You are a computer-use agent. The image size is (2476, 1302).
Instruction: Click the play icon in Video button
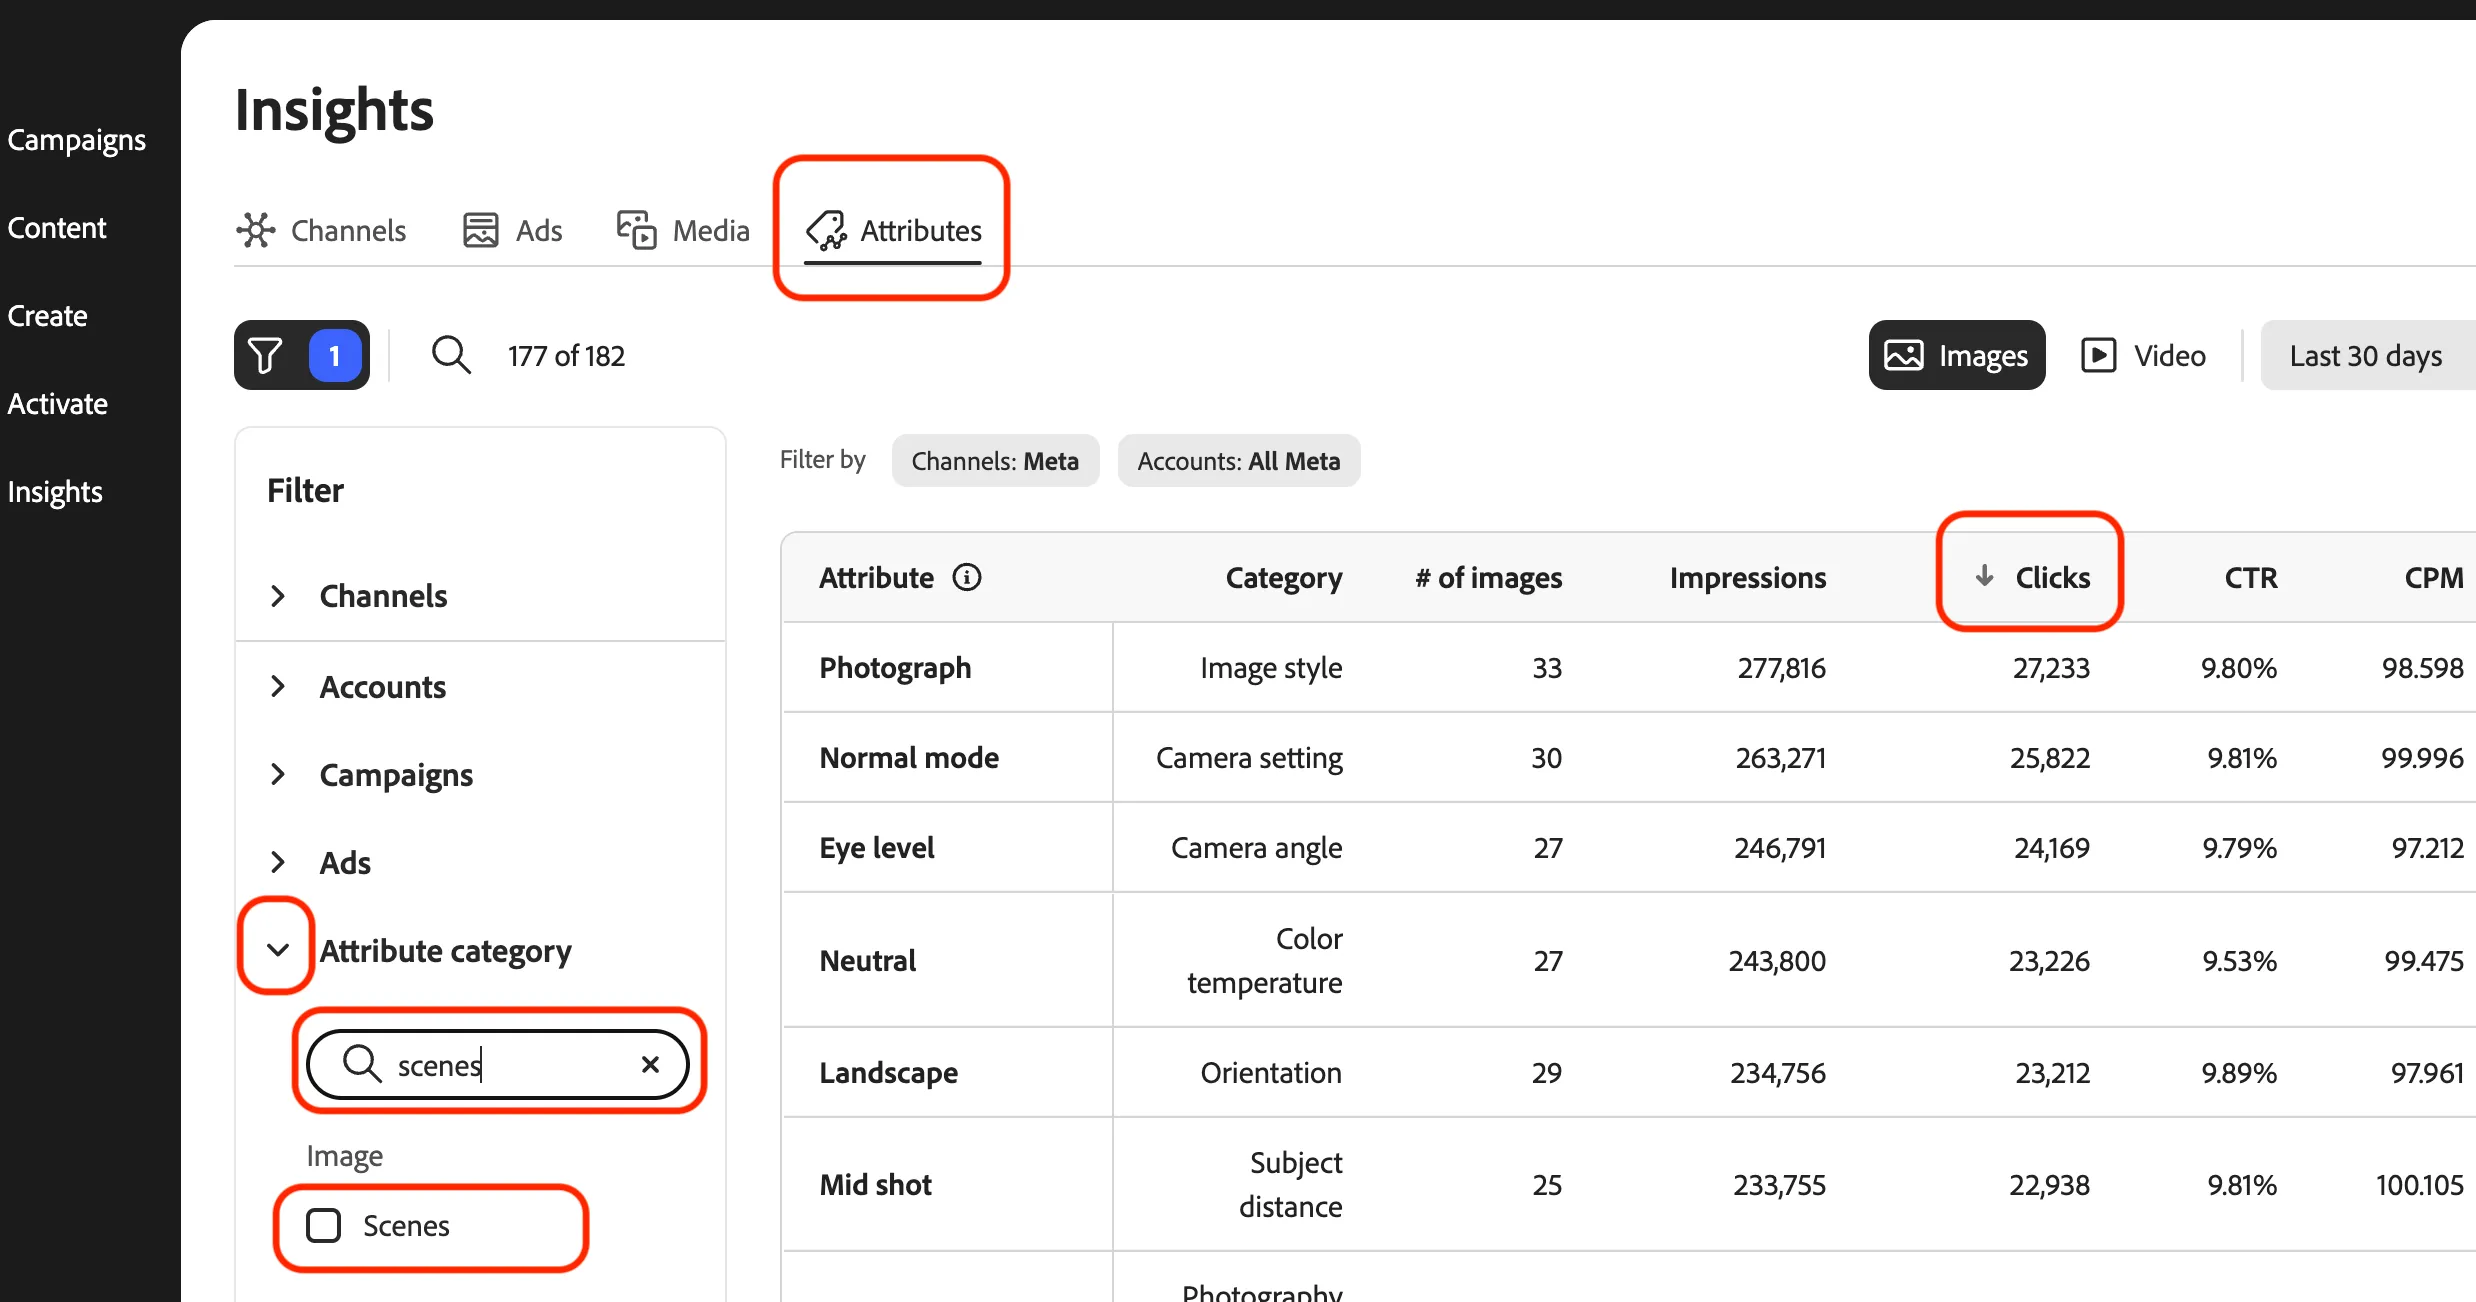click(2098, 355)
